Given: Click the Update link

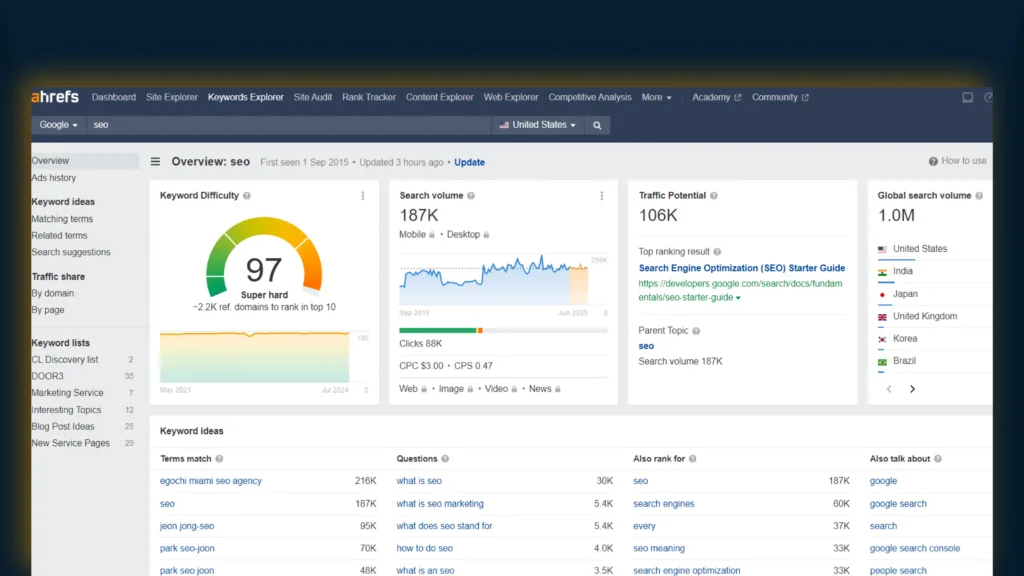Looking at the screenshot, I should [469, 162].
